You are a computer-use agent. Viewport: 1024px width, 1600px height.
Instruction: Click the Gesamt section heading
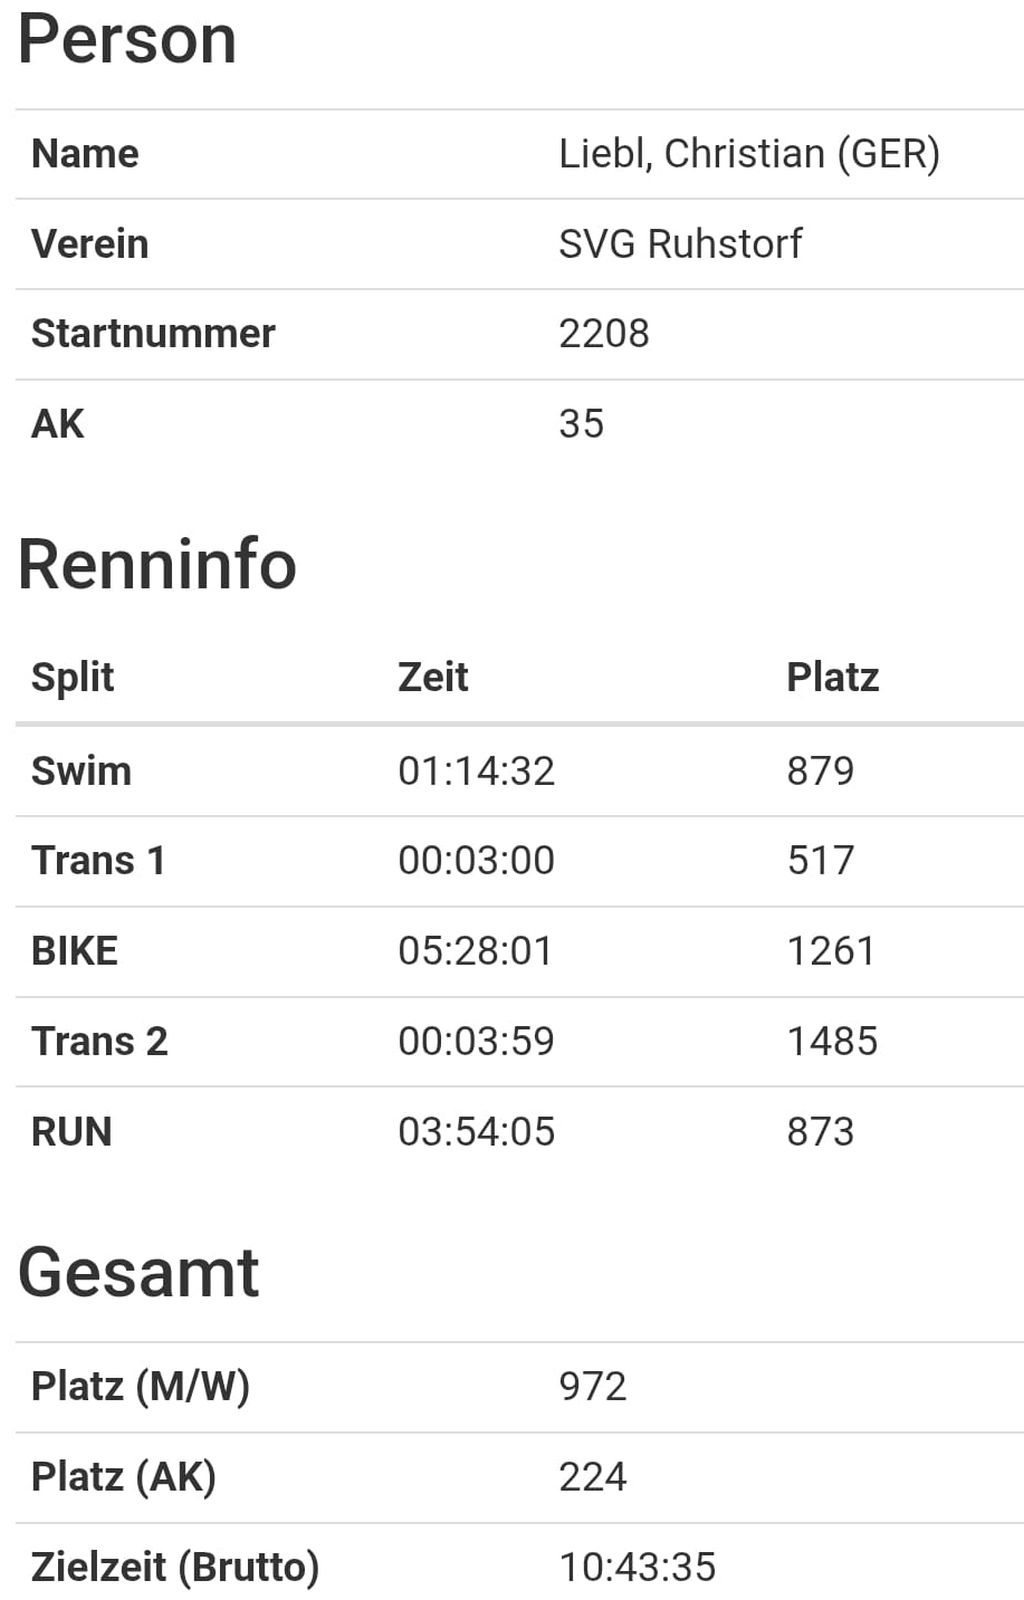[x=138, y=1273]
